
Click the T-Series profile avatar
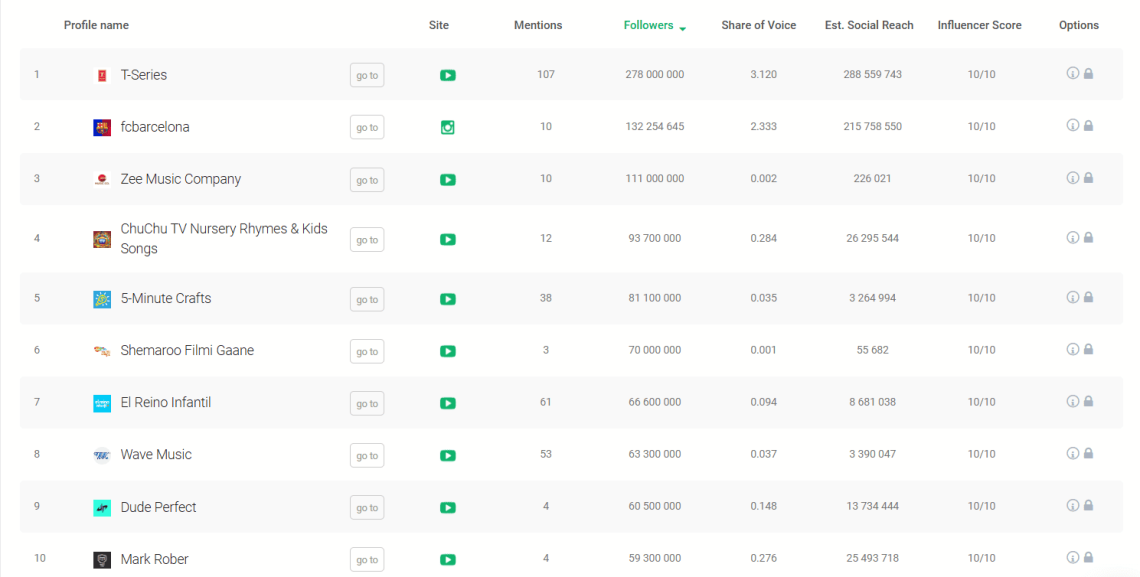tap(102, 75)
